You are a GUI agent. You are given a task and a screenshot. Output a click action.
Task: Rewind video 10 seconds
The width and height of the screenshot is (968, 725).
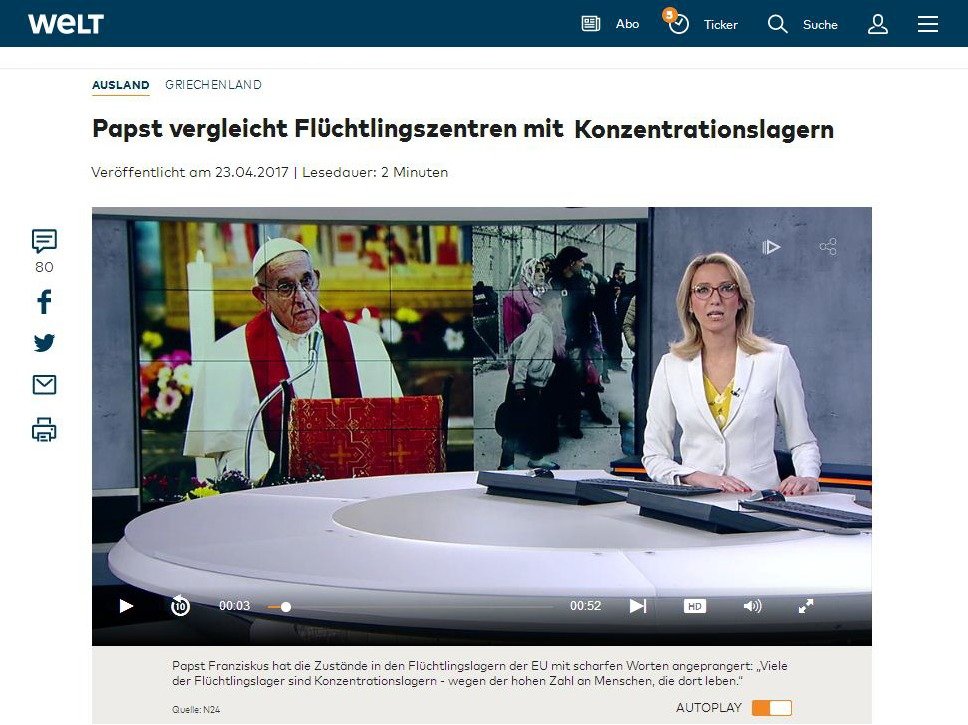click(x=180, y=606)
